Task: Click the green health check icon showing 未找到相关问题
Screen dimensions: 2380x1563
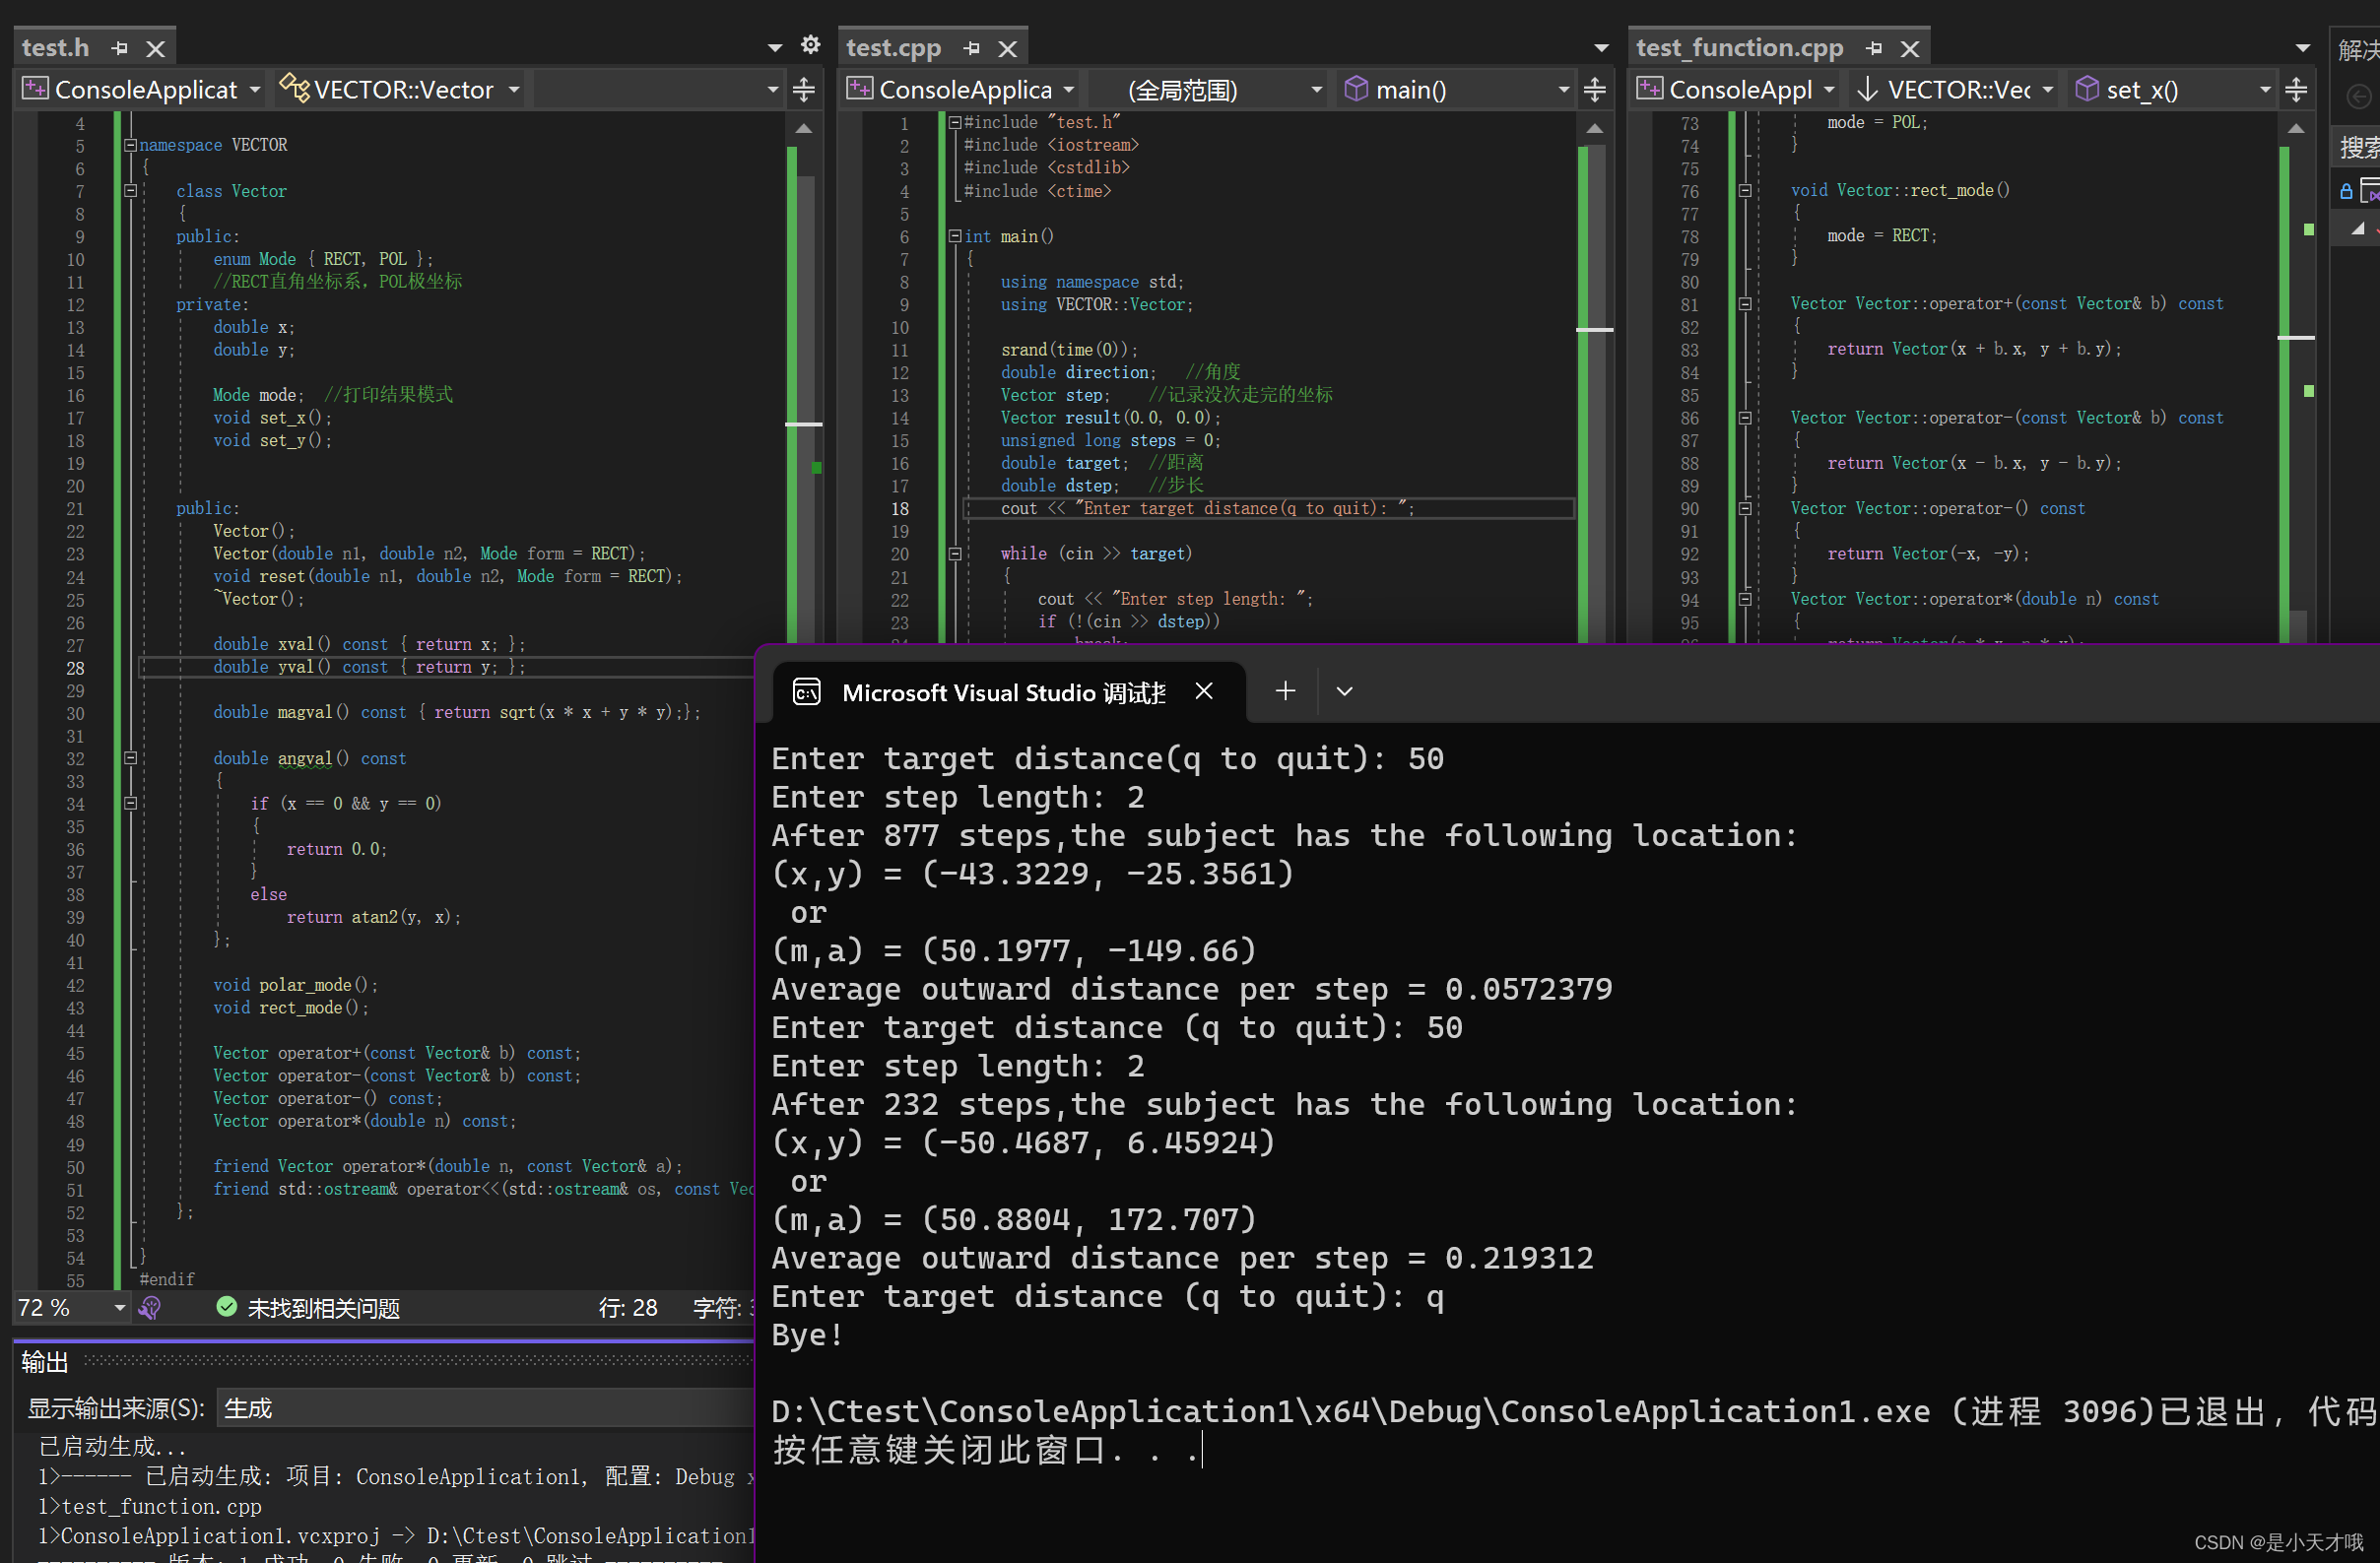Action: coord(226,1307)
